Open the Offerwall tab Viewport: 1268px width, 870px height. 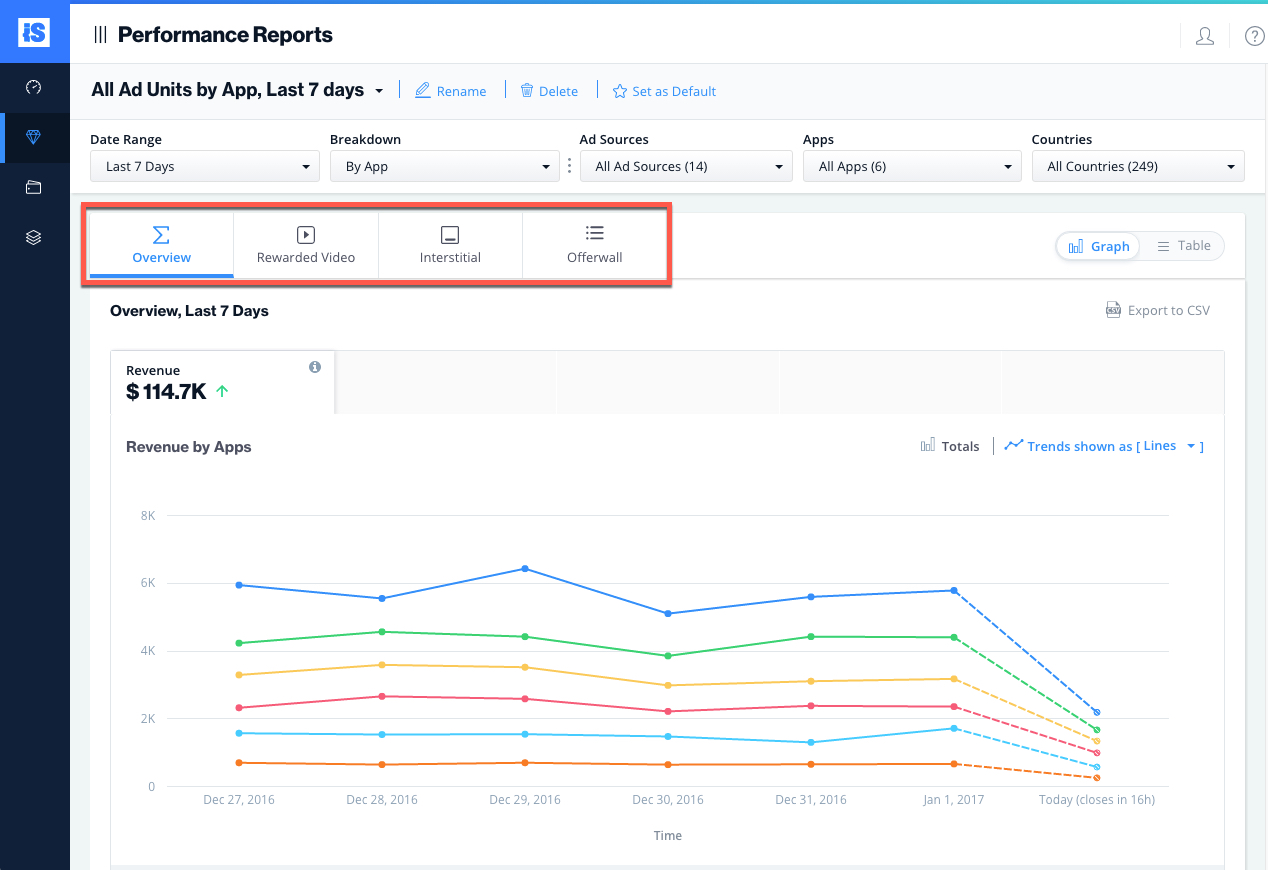point(594,244)
